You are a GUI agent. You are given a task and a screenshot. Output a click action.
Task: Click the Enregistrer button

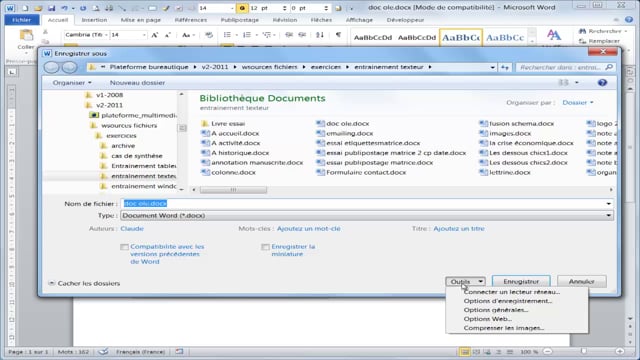pyautogui.click(x=521, y=282)
